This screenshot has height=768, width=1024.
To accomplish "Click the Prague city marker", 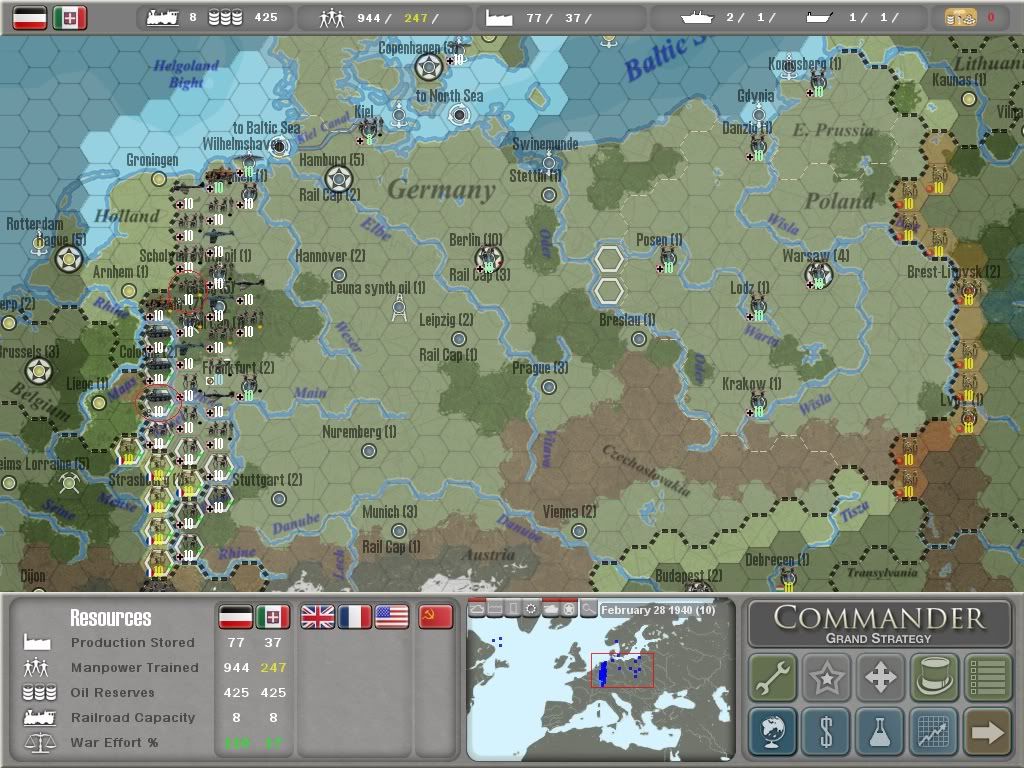I will (549, 387).
